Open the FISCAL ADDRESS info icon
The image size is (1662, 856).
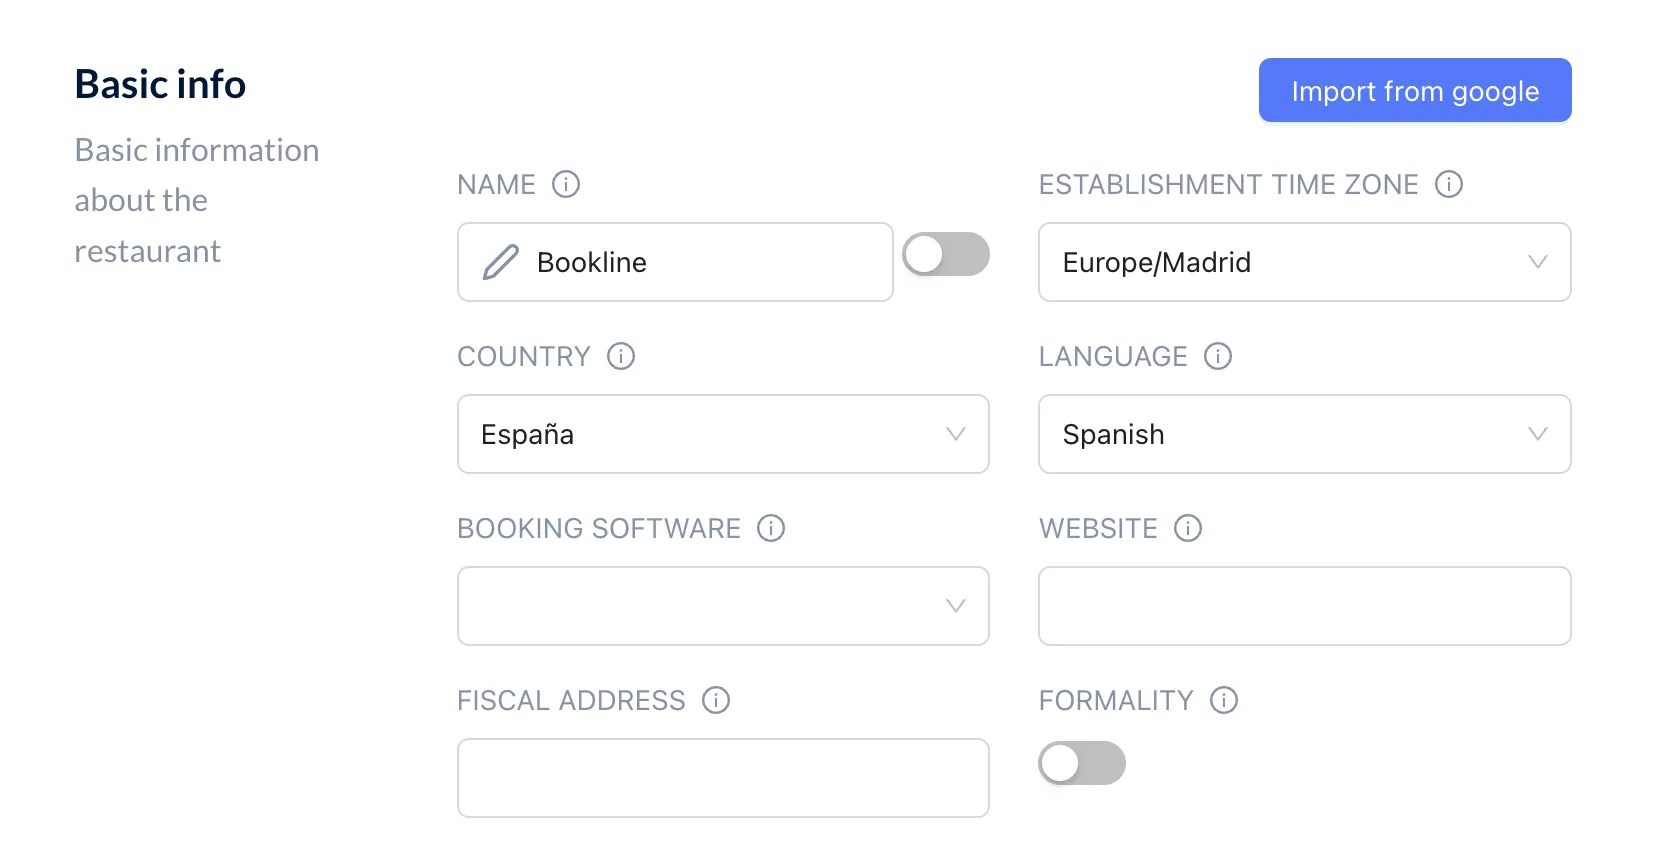716,700
